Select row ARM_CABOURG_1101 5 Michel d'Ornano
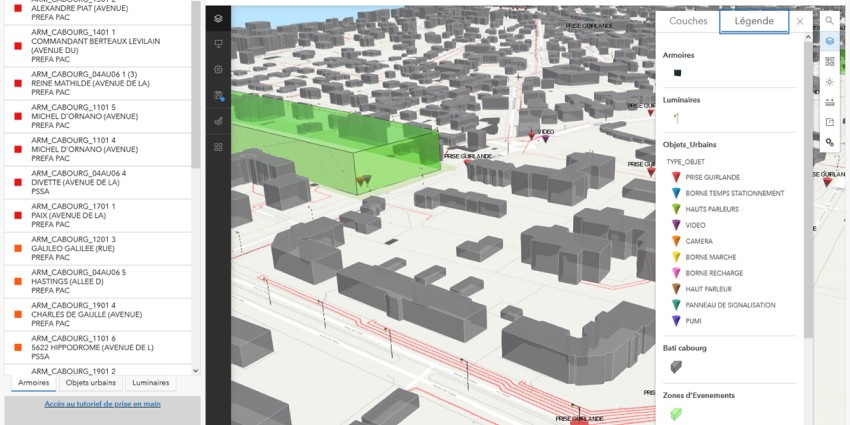Image resolution: width=850 pixels, height=425 pixels. tap(98, 117)
